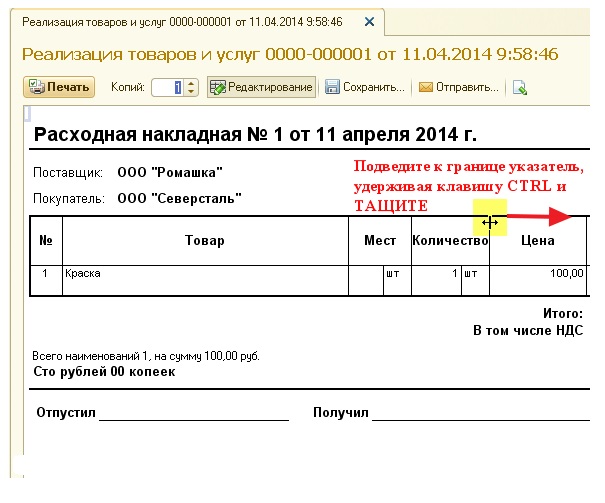Select the ООО "Ромашка" supplier text
The width and height of the screenshot is (605, 503).
point(170,172)
